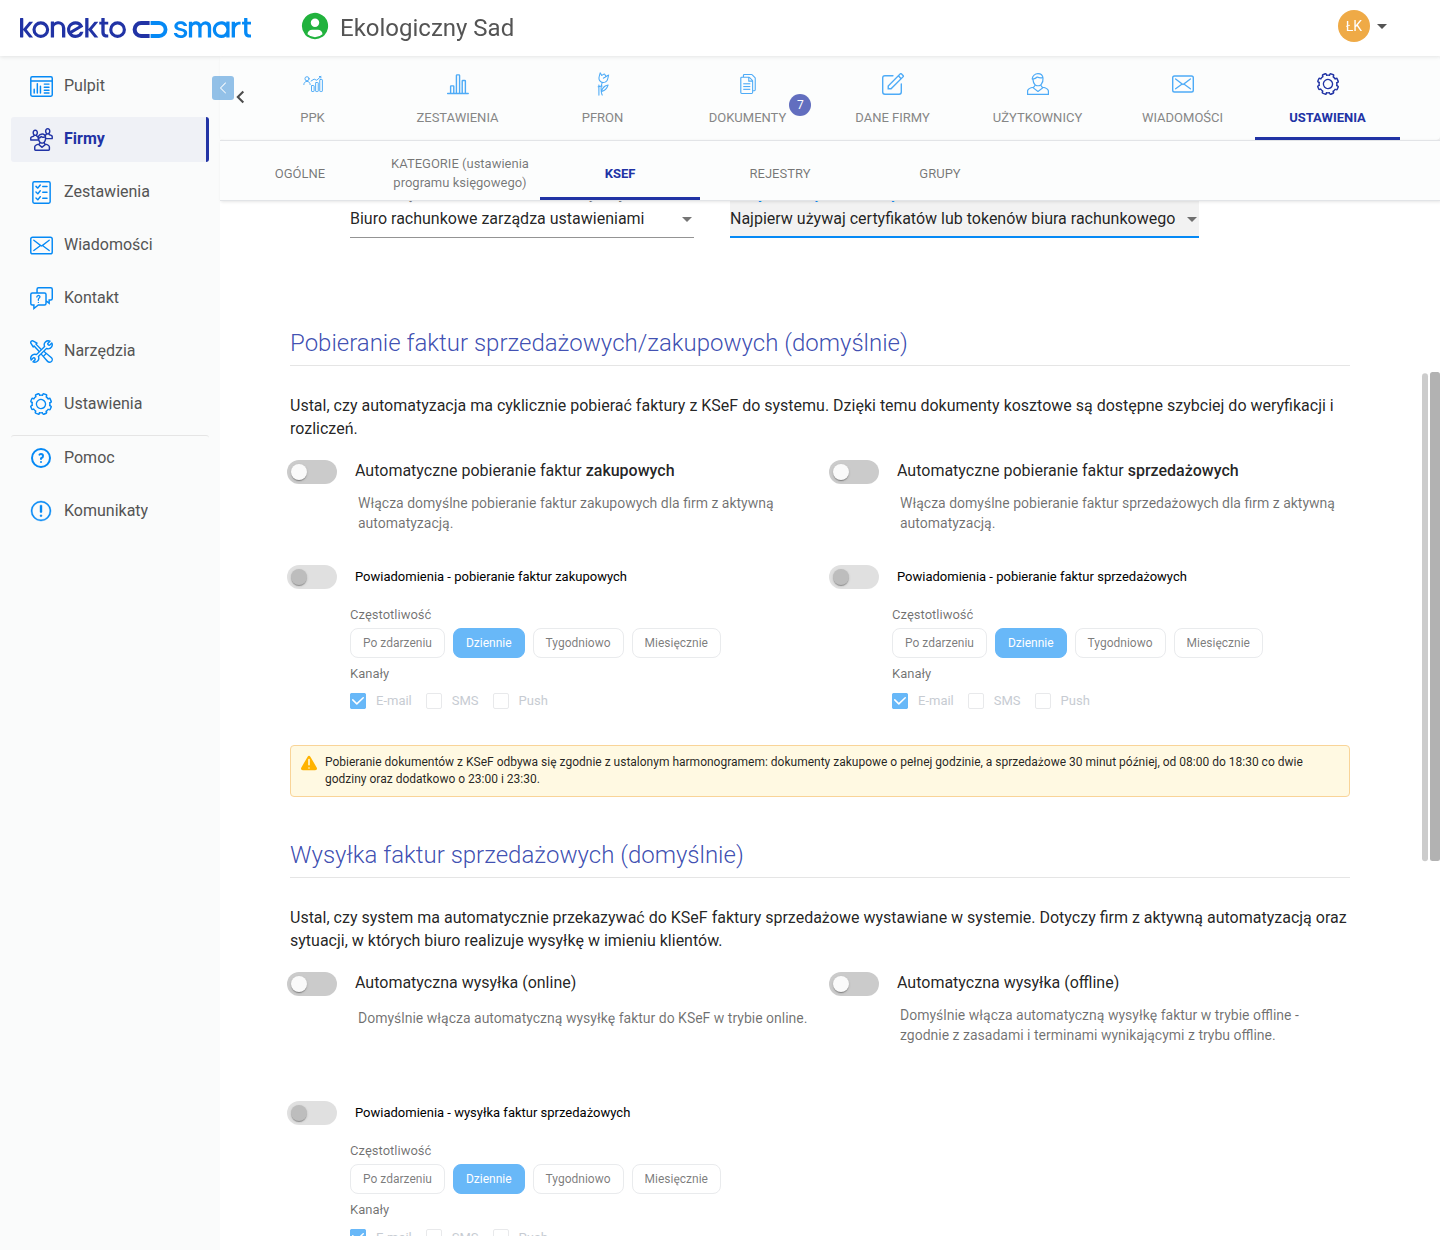Select 'Miesięcznie' frequency for faktur sprzedażowych download
Screen dimensions: 1440x1250
(1218, 643)
